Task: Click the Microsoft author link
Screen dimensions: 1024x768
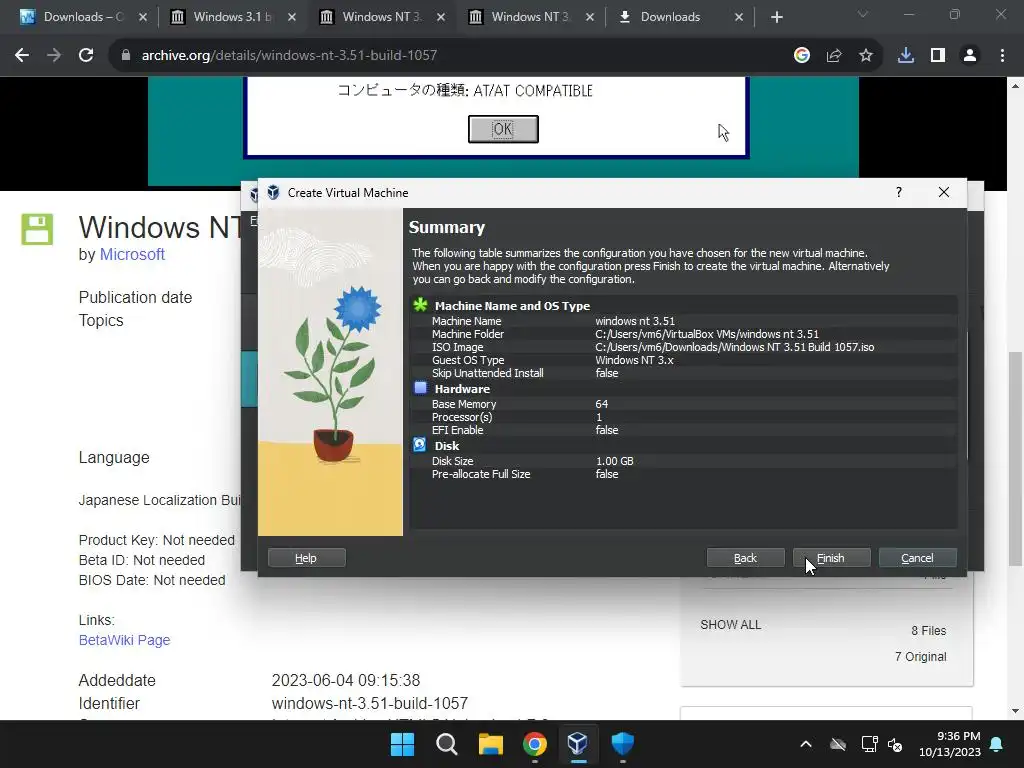Action: click(132, 254)
